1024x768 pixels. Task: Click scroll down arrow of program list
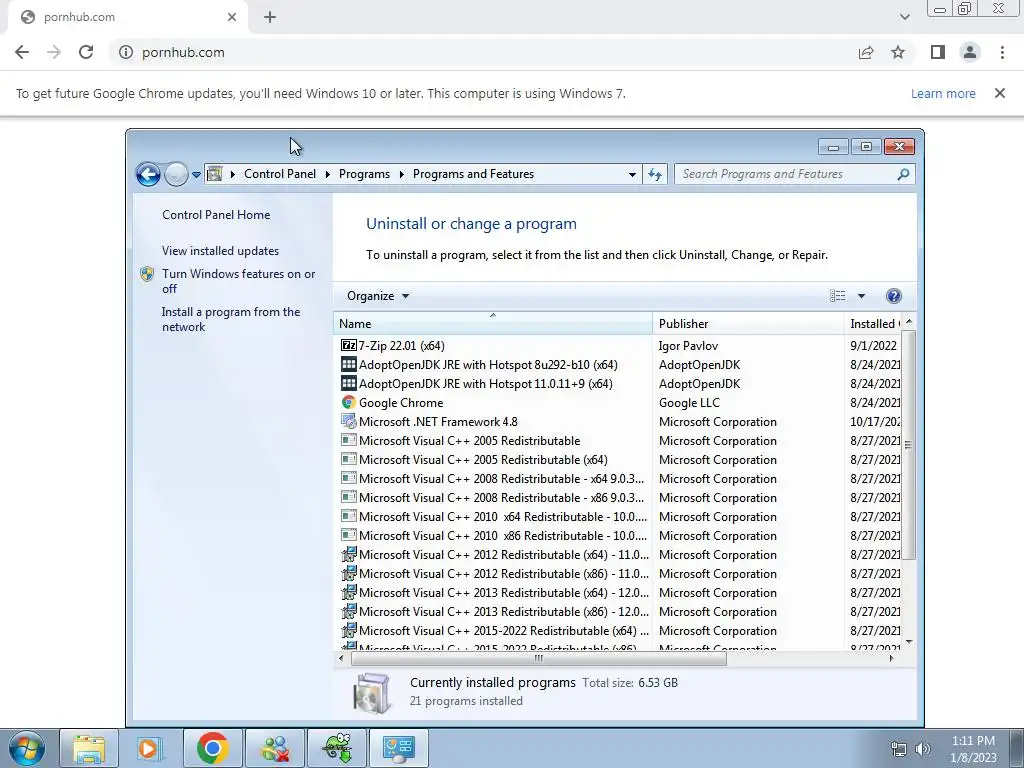pyautogui.click(x=908, y=642)
